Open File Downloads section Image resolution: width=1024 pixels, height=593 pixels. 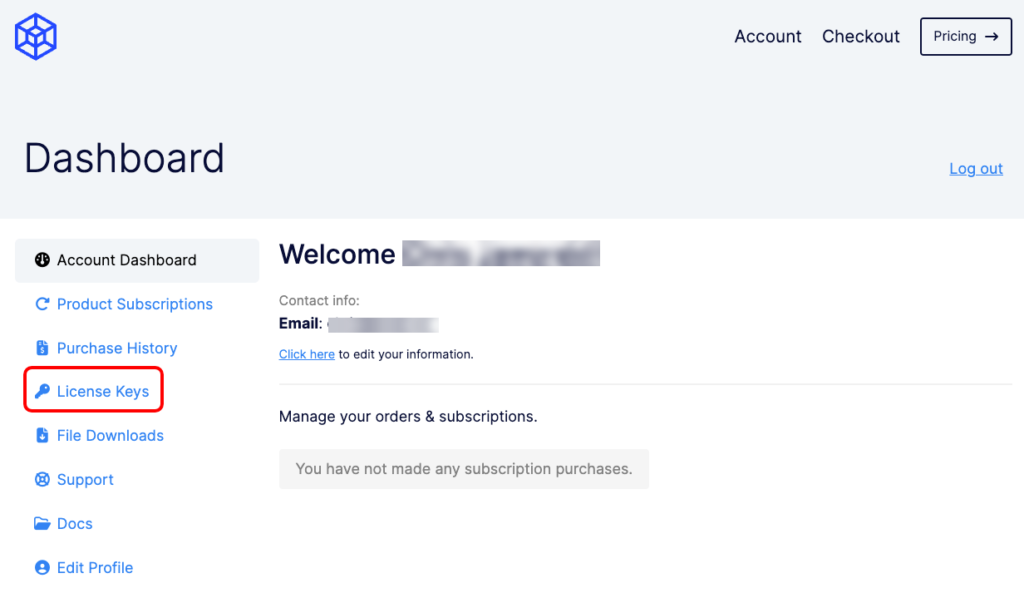(110, 435)
